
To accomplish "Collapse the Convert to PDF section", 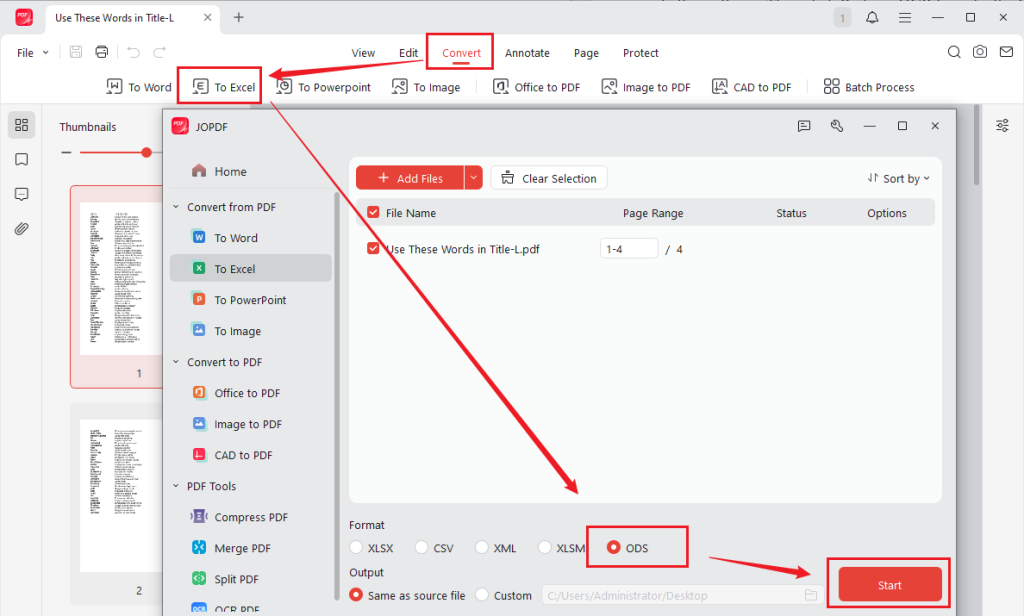I will tap(176, 361).
